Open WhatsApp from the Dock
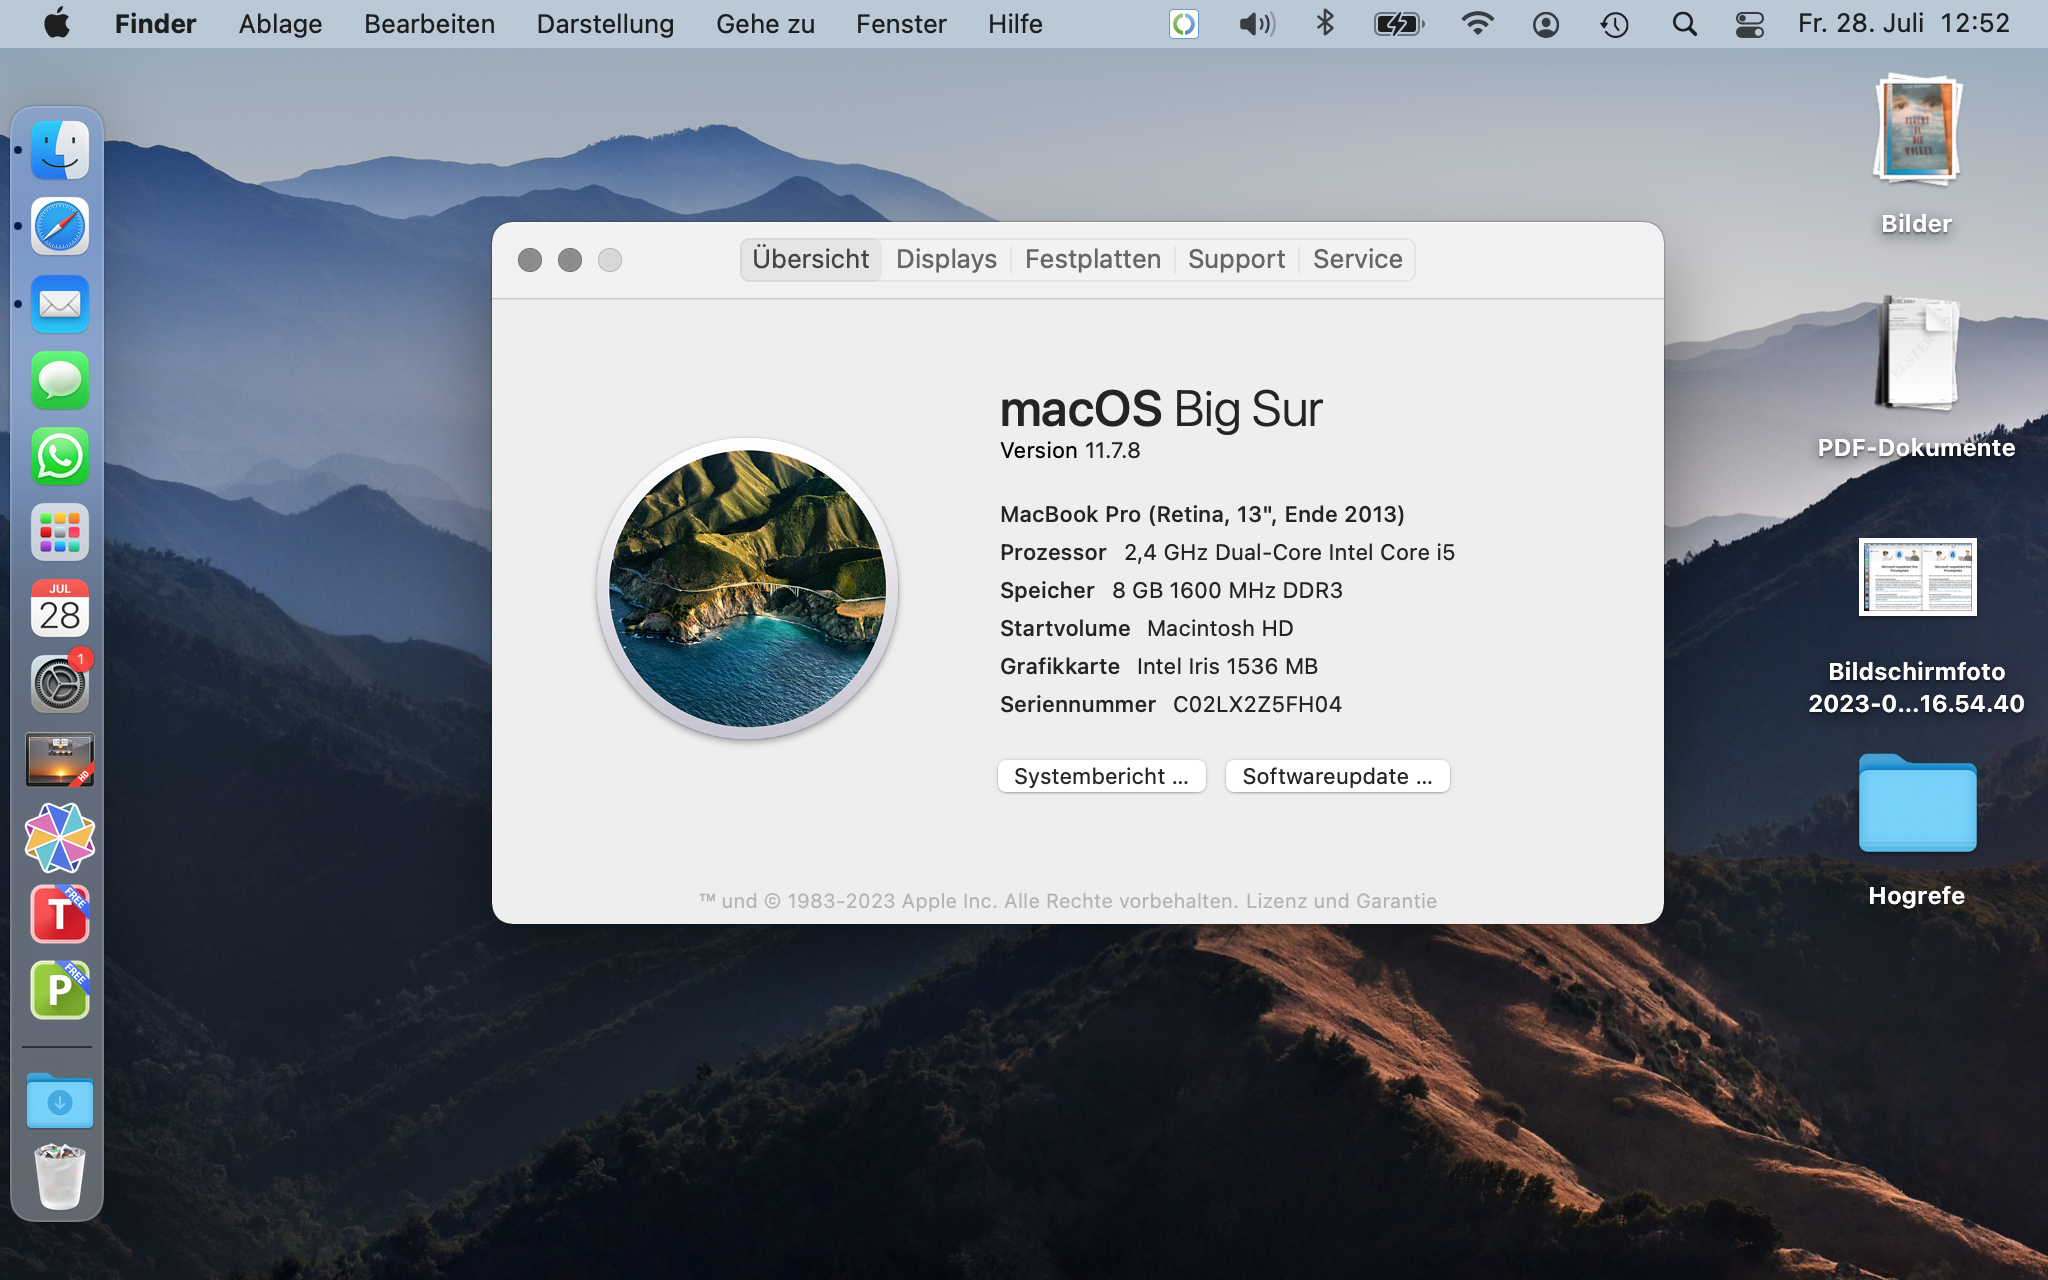The image size is (2048, 1280). [60, 457]
